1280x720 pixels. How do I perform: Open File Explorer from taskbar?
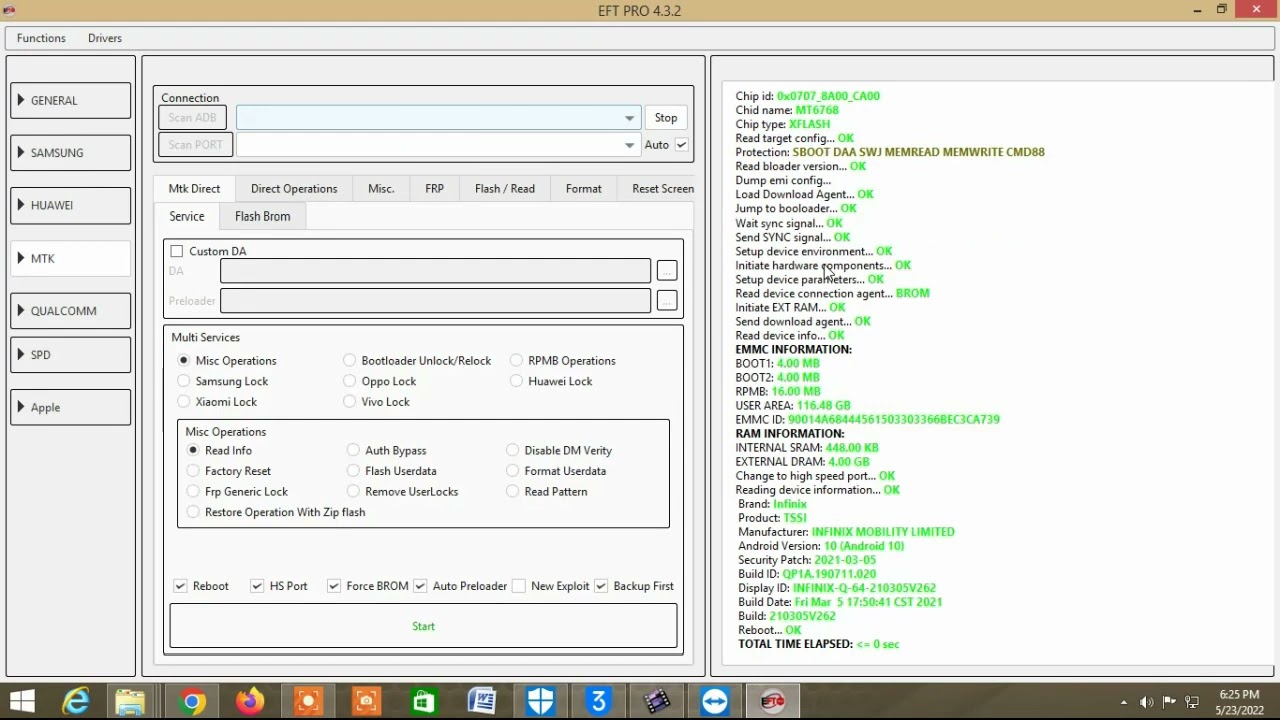coord(130,701)
